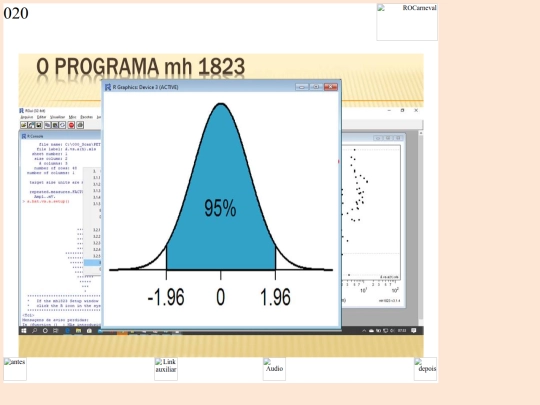The height and width of the screenshot is (405, 540).
Task: Click the -1.96 axis label
Action: click(166, 297)
